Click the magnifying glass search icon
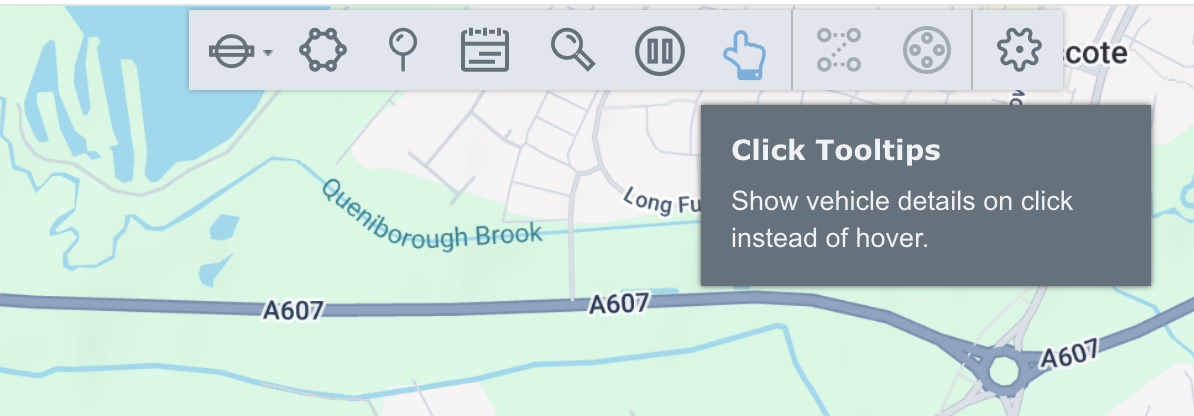This screenshot has height=416, width=1194. (x=573, y=50)
